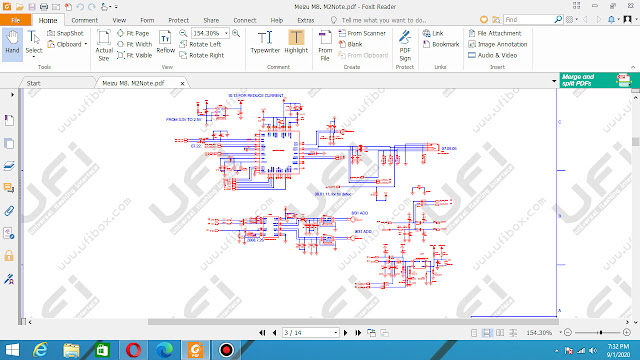The width and height of the screenshot is (640, 360).
Task: Create PDF From File
Action: [x=325, y=45]
